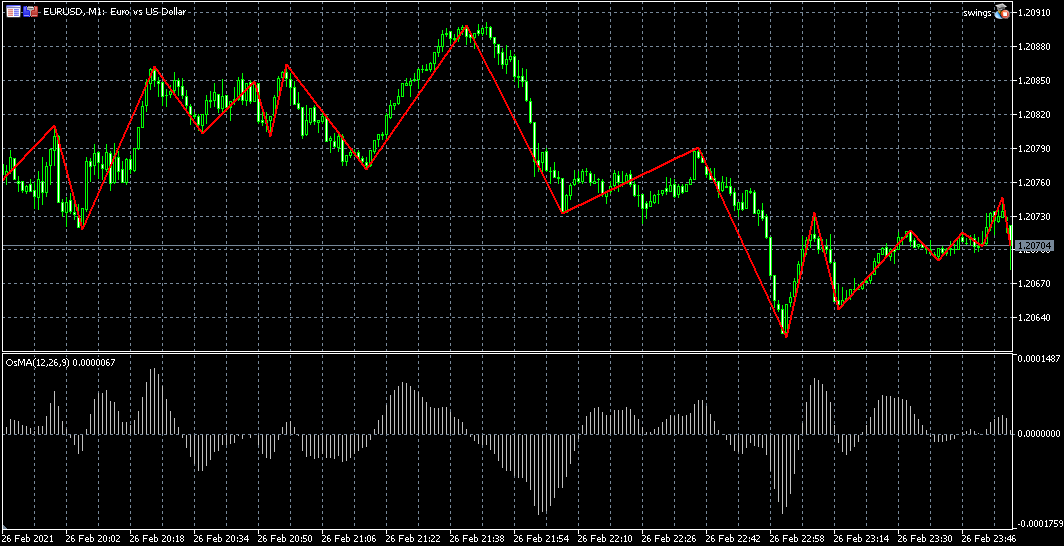Click the 1.20640 price scale value
Screen dimensions: 1064x546
tap(1035, 317)
